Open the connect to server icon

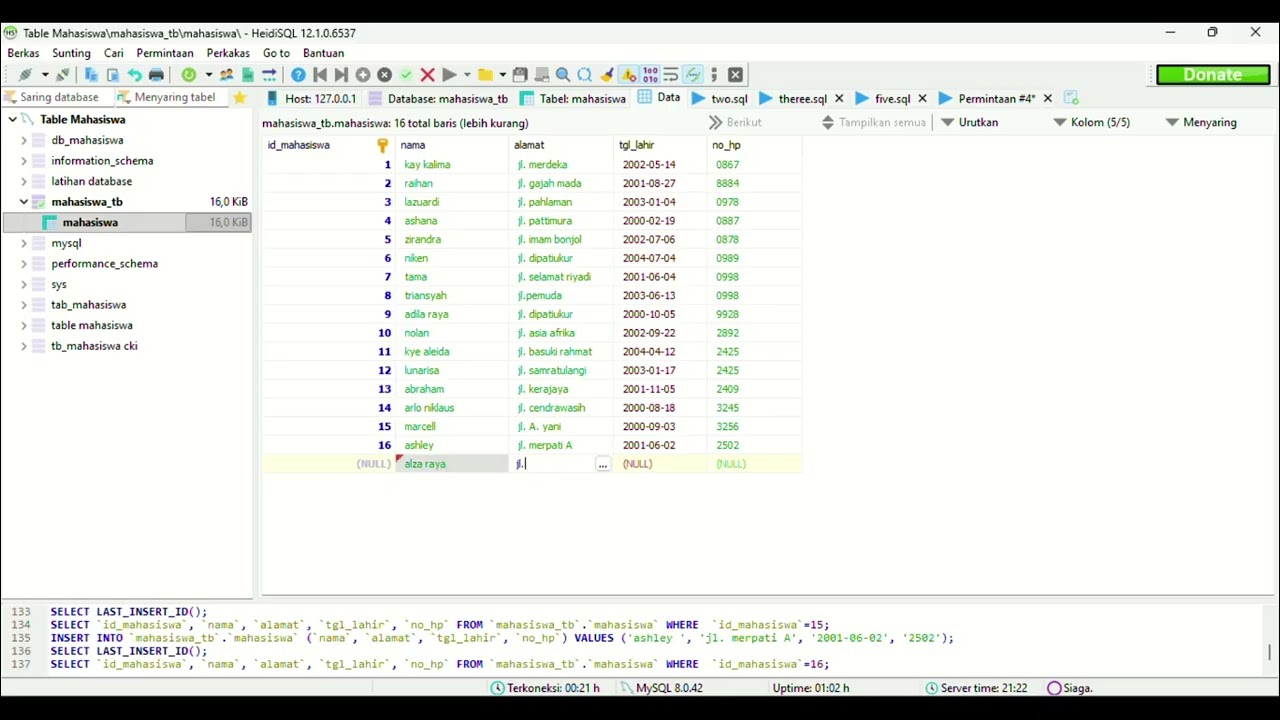pyautogui.click(x=25, y=75)
